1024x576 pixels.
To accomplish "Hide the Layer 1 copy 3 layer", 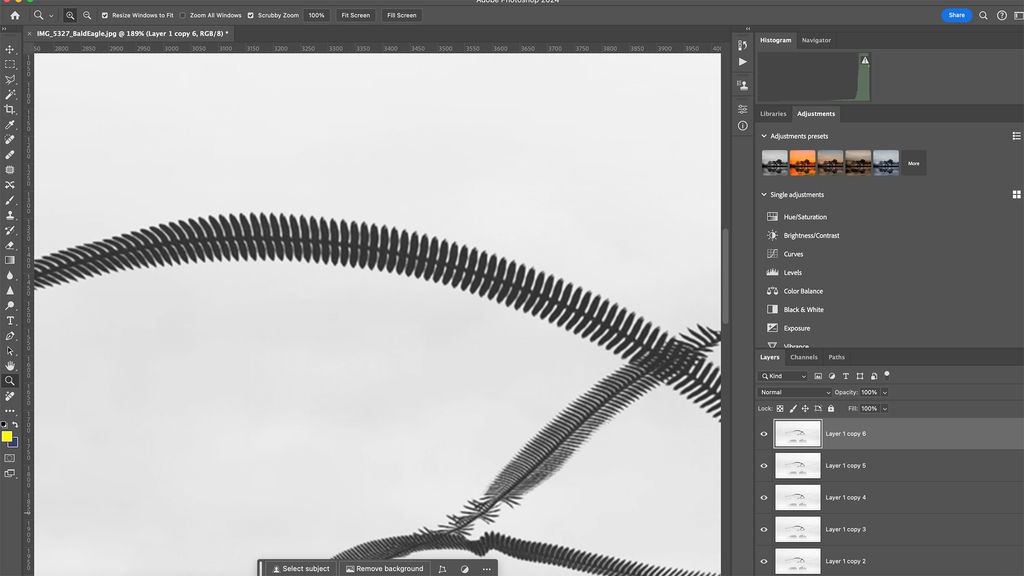I will [x=763, y=529].
